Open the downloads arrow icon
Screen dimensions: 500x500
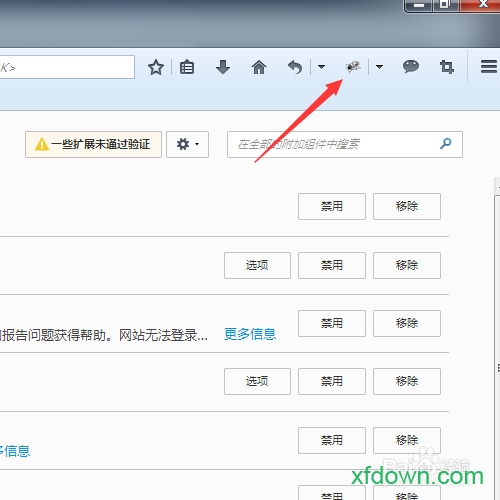pos(223,67)
